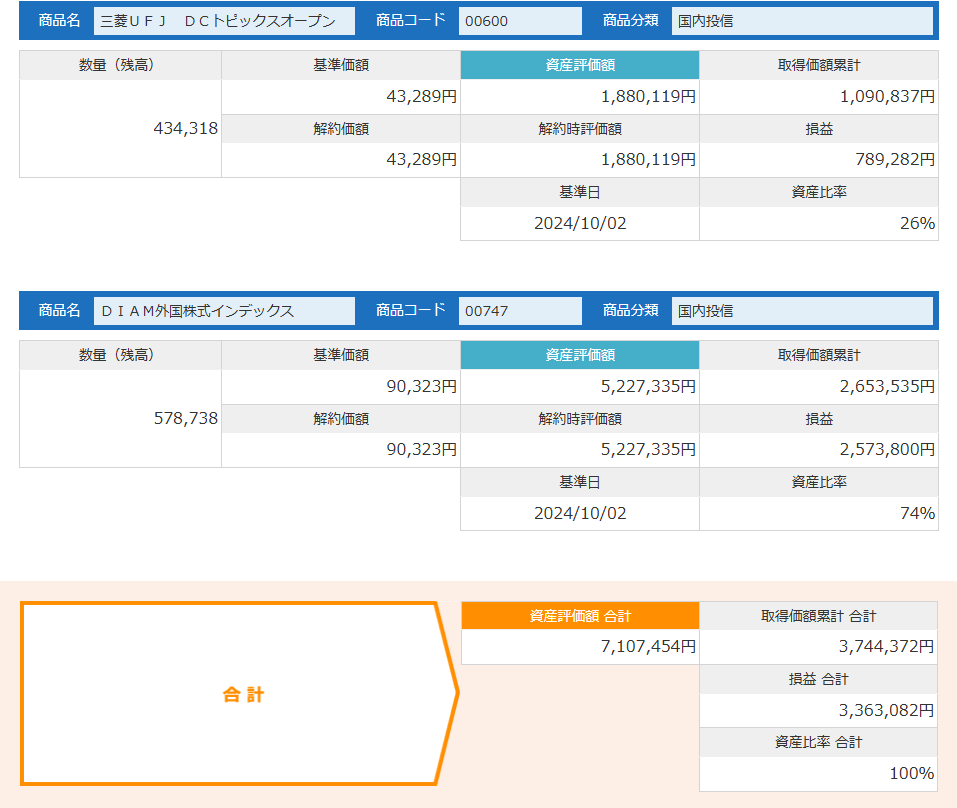Click the product name field 三菱UFJ DCトピックスオープン
957x808 pixels.
[224, 21]
